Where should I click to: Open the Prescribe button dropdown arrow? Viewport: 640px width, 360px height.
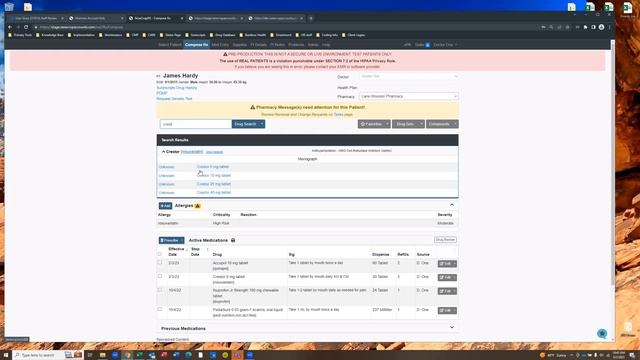coord(182,240)
